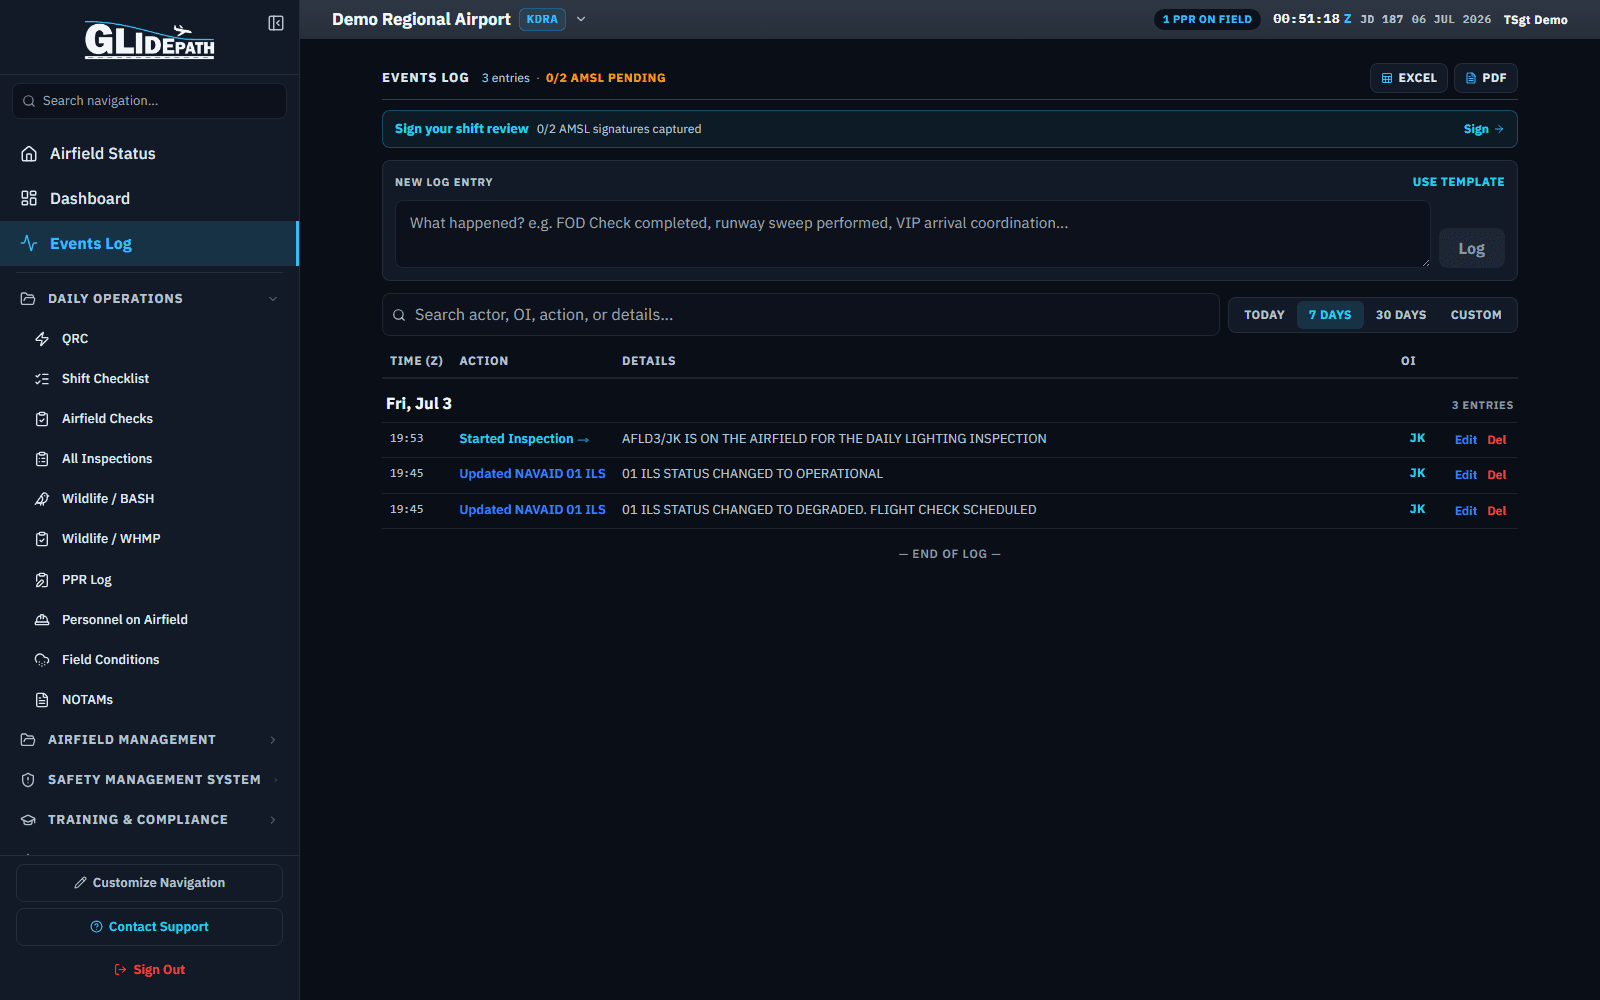The height and width of the screenshot is (1000, 1600).
Task: Click the Safety Management System shield icon
Action: [28, 780]
